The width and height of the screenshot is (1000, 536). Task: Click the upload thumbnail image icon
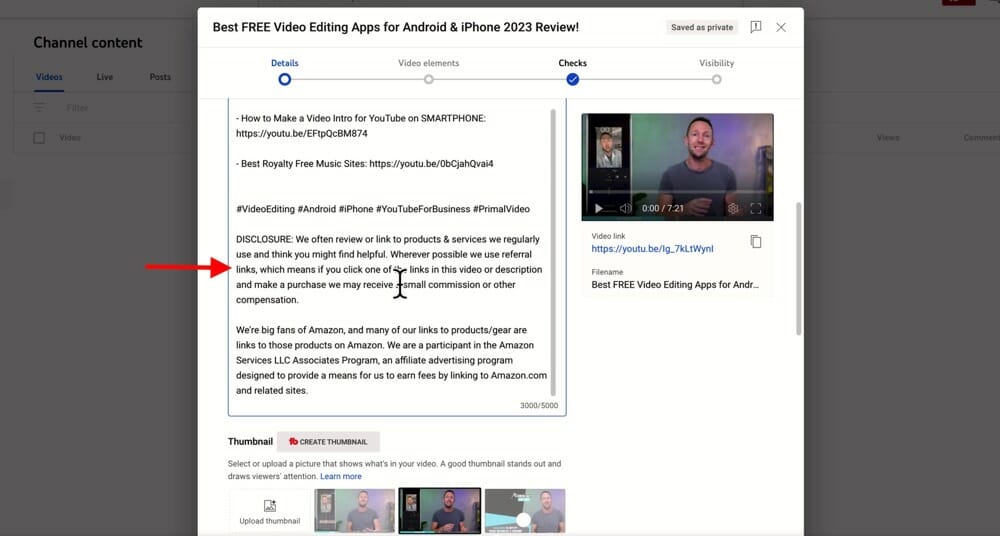[x=269, y=507]
